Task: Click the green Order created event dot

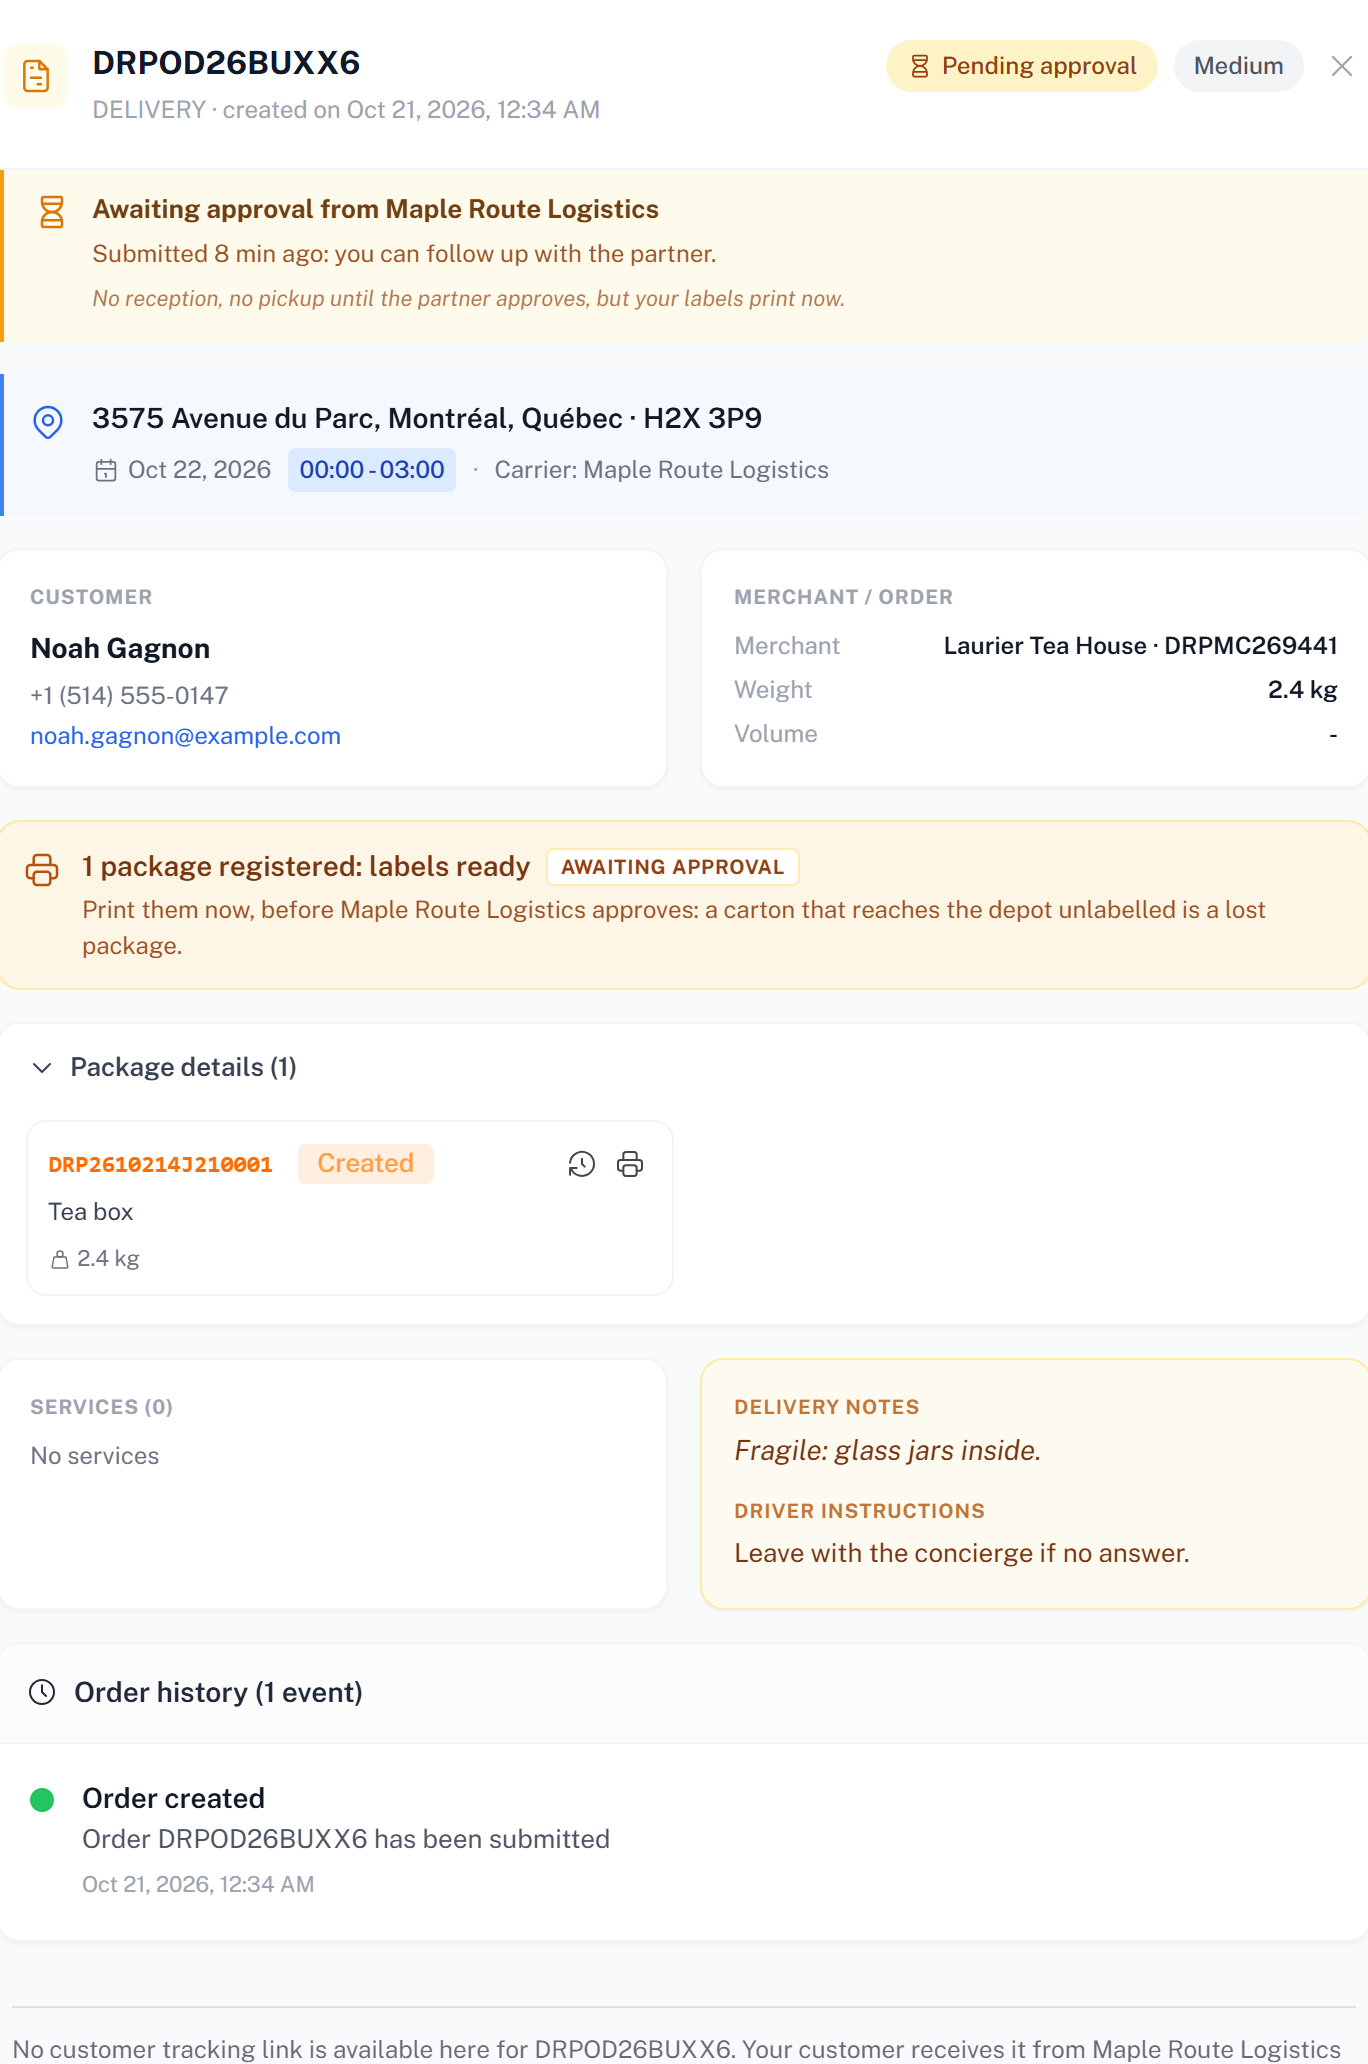Action: [42, 1800]
